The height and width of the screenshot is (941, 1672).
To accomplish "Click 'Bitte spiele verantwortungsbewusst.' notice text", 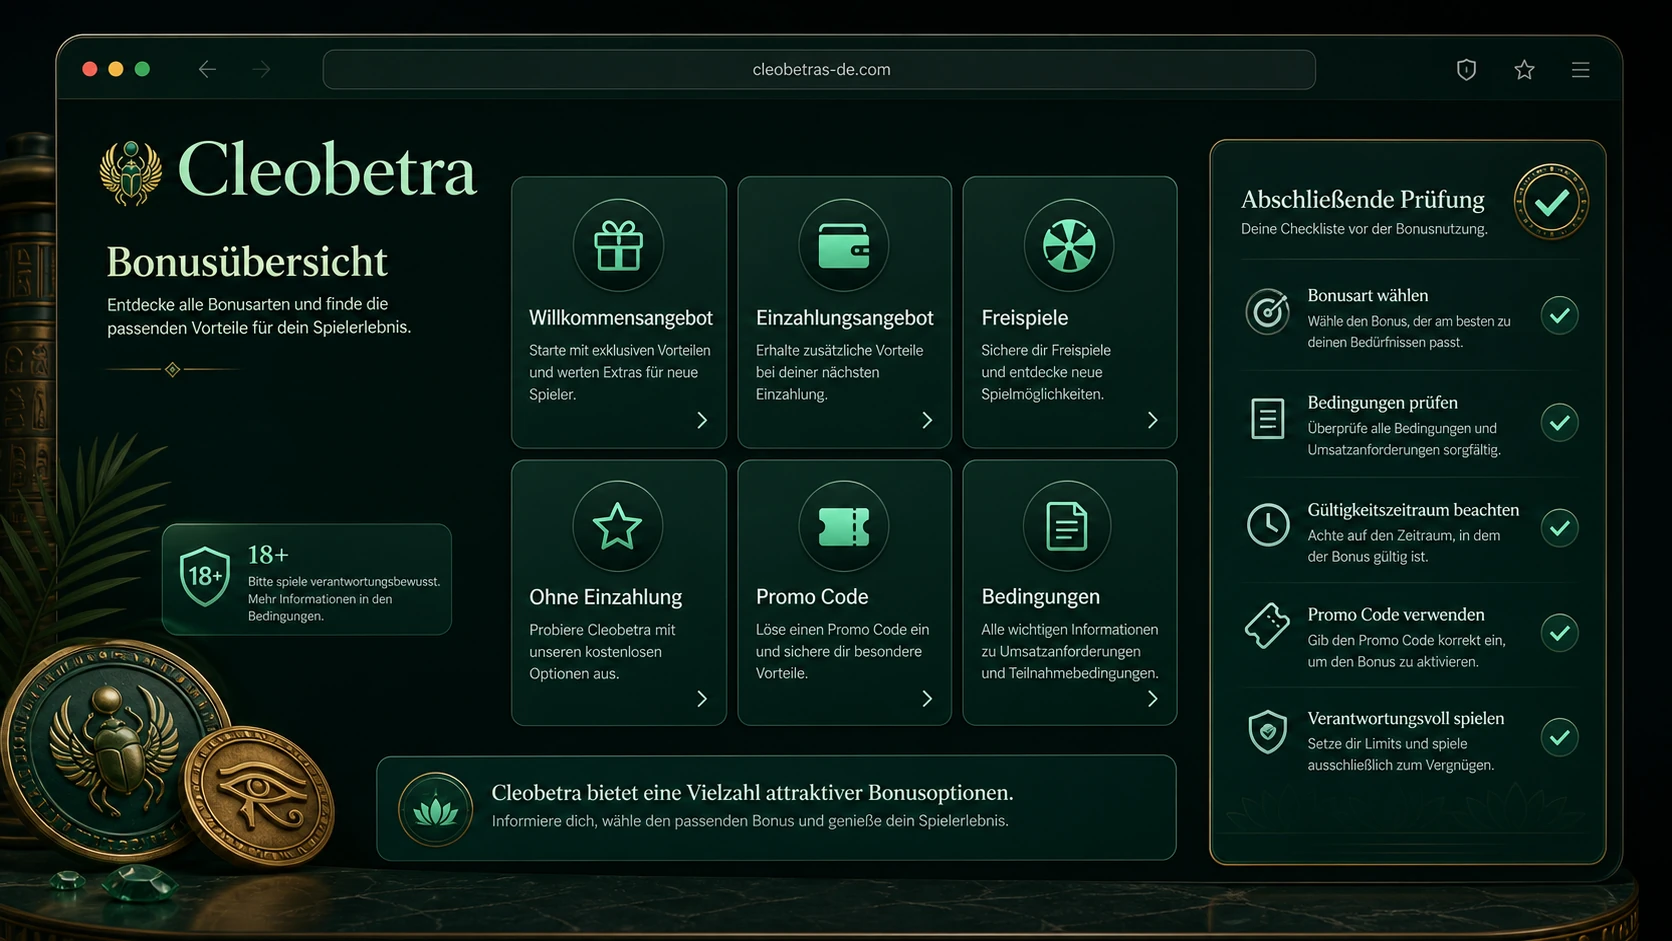I will point(344,581).
